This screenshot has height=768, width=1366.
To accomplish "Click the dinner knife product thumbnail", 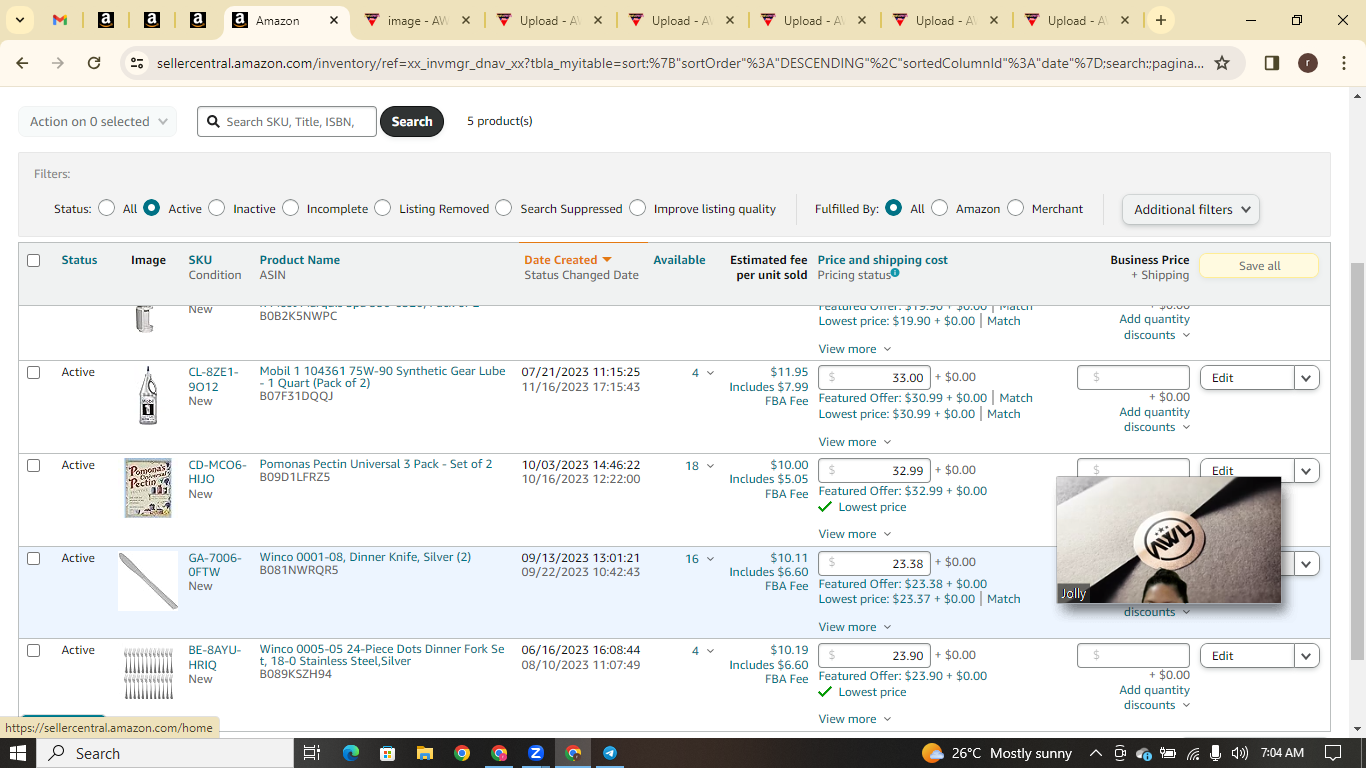I will [x=148, y=581].
